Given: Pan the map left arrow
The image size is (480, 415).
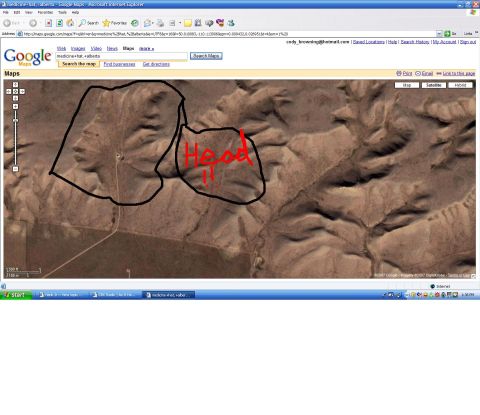Looking at the screenshot, I should 9,91.
